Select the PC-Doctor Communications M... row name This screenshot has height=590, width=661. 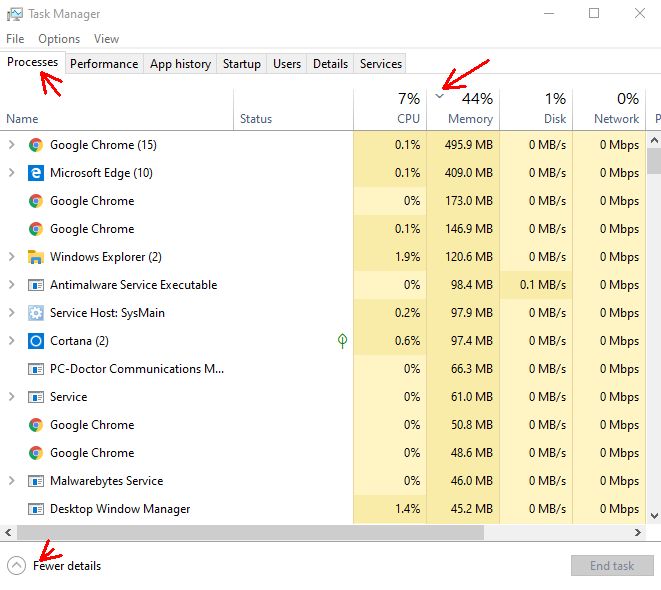(137, 369)
